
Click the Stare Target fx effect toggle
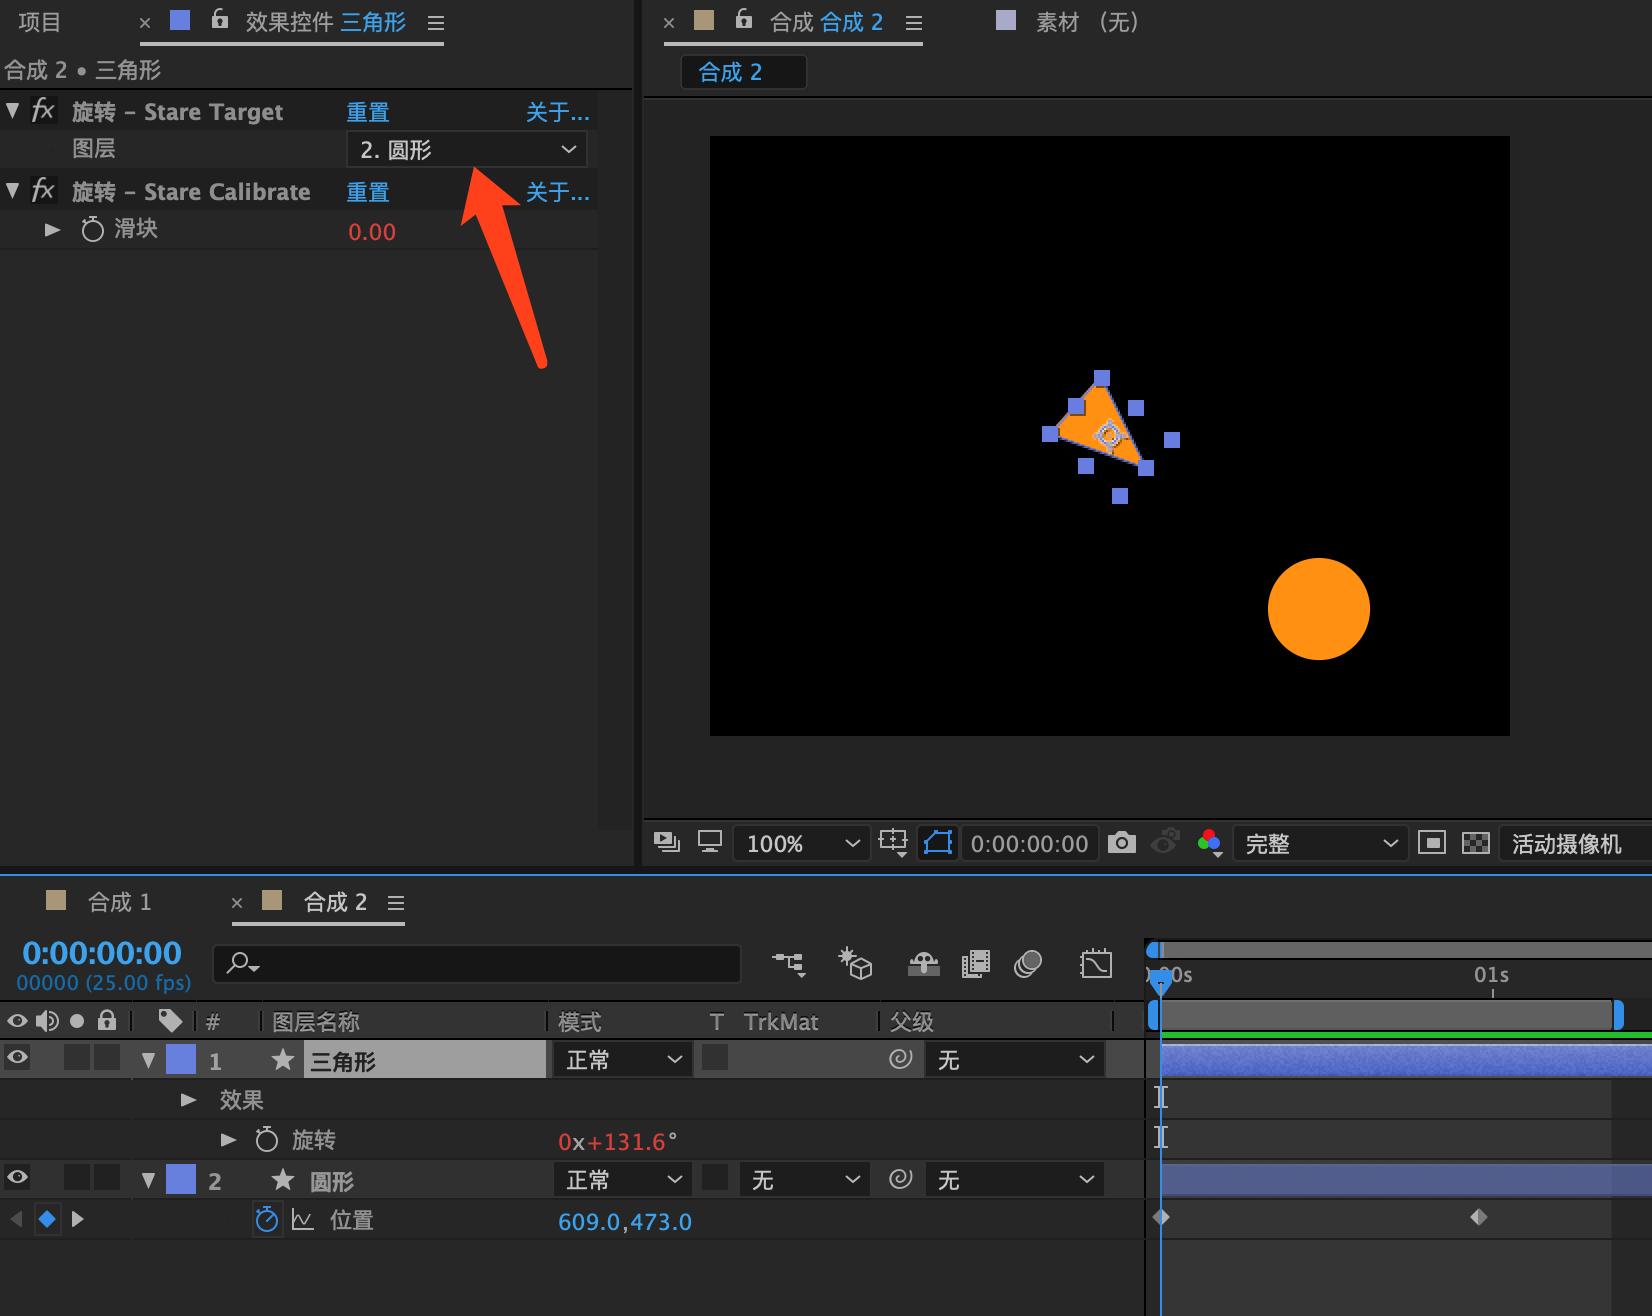pos(43,110)
